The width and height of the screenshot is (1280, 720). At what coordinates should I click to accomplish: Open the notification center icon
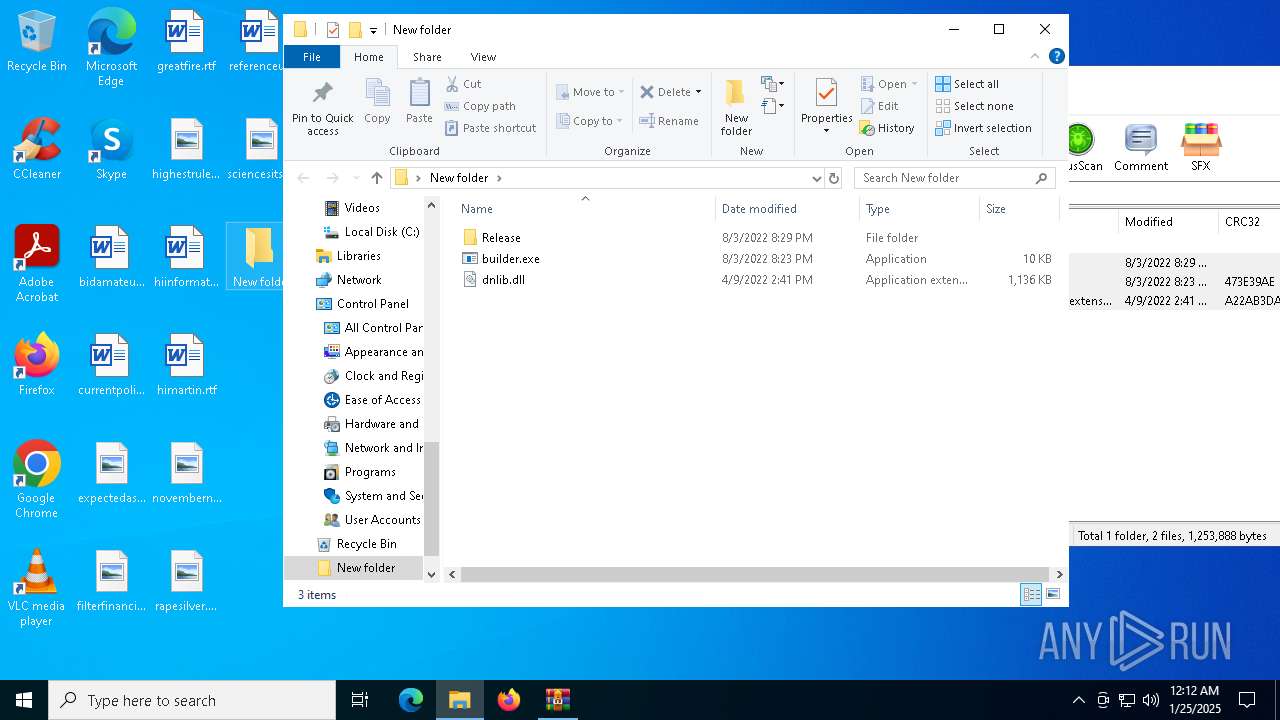(x=1247, y=700)
